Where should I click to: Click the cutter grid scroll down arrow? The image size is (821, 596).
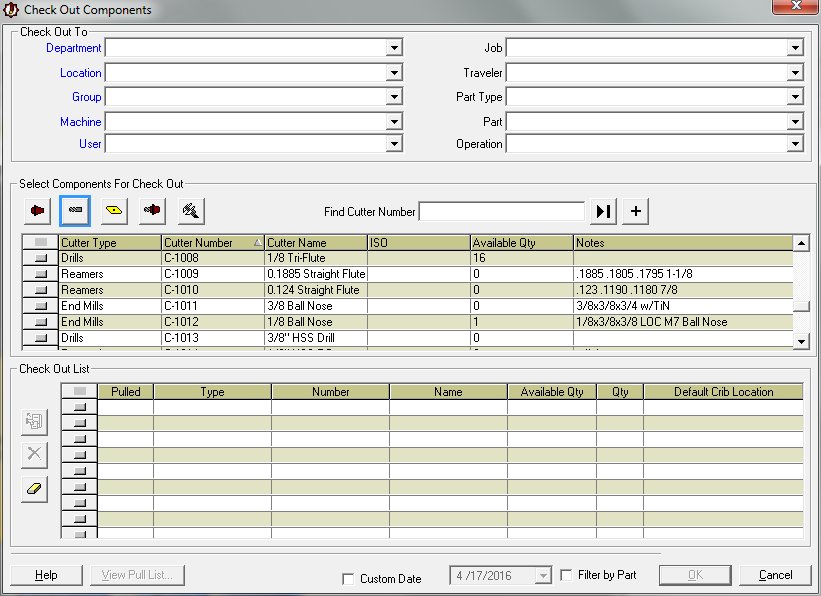point(801,341)
